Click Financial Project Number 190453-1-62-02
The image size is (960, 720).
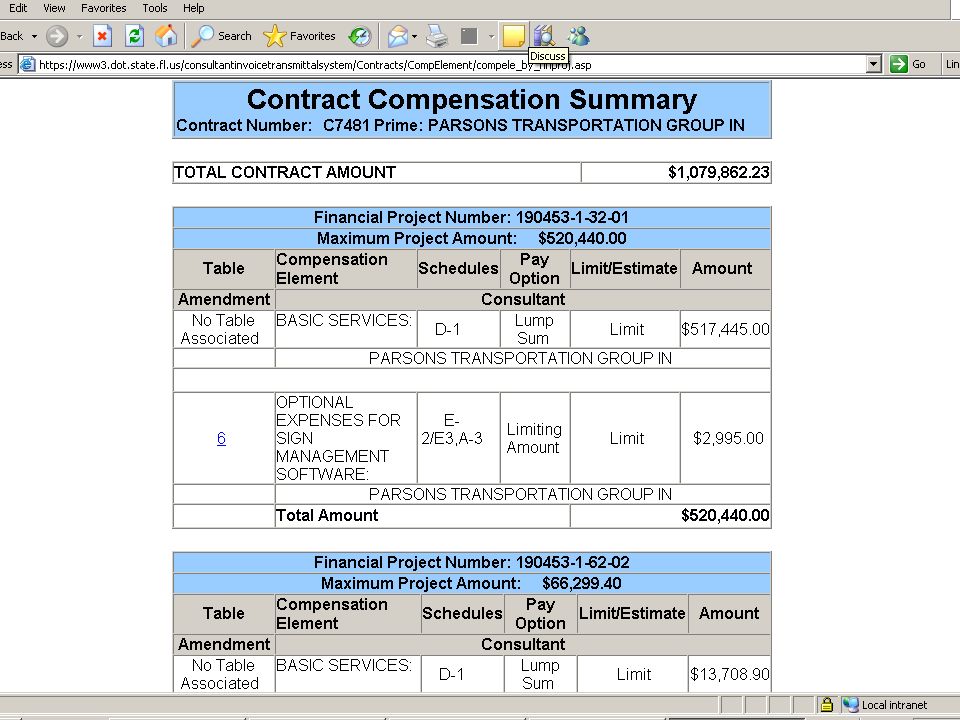471,562
